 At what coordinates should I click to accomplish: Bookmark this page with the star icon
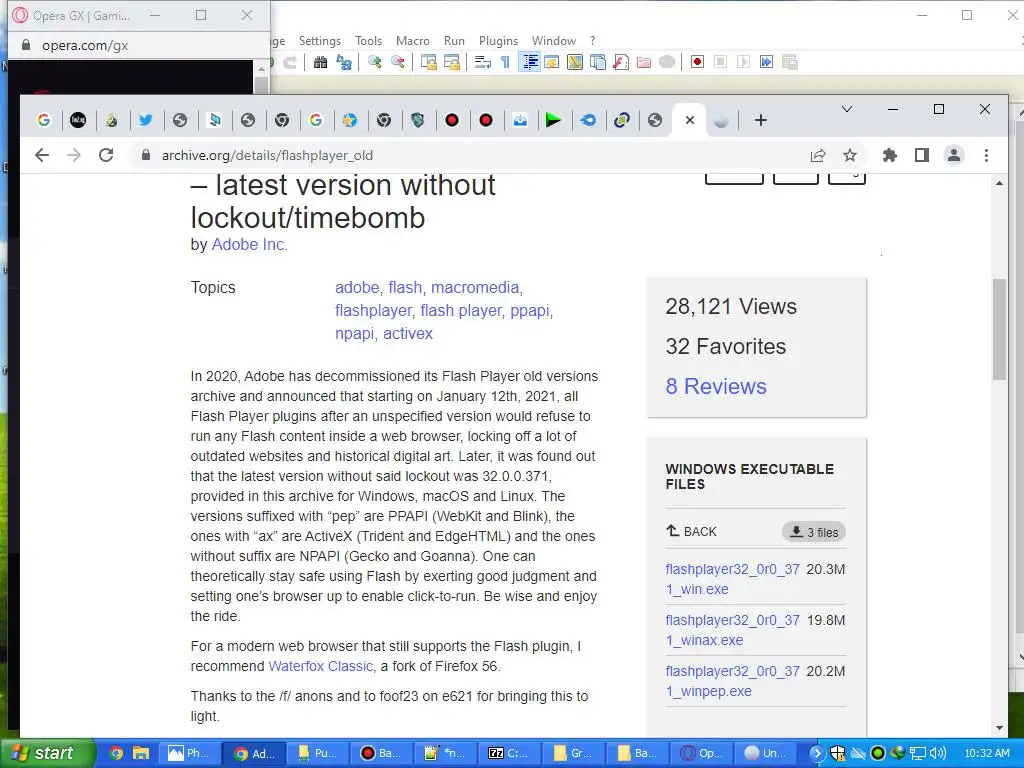tap(850, 155)
